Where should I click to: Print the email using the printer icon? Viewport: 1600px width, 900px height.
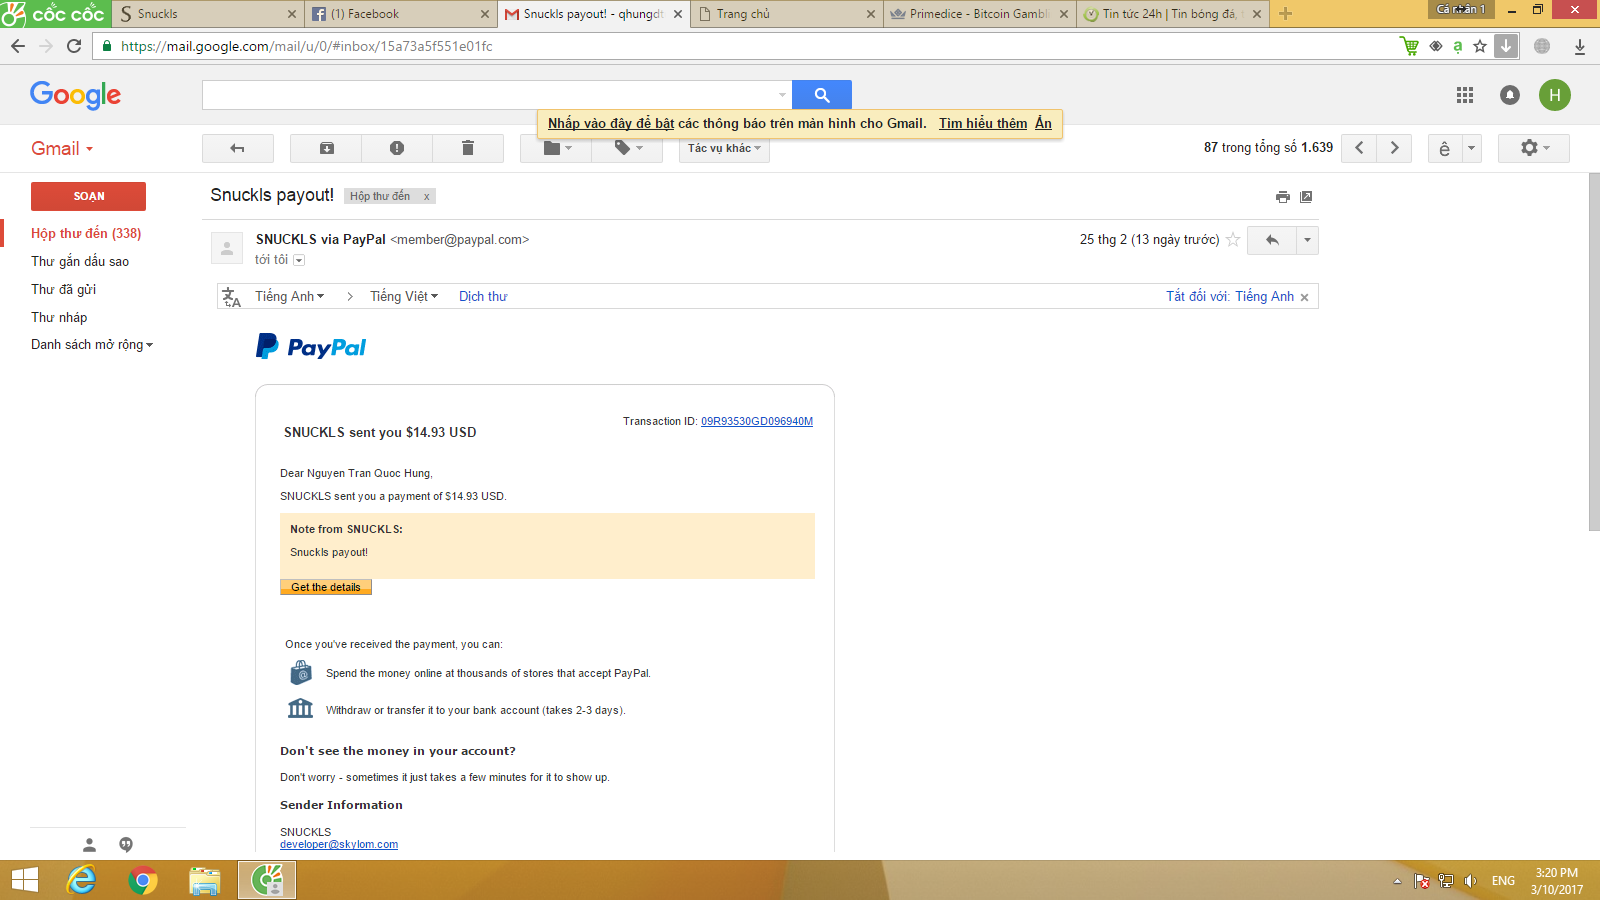pos(1283,197)
